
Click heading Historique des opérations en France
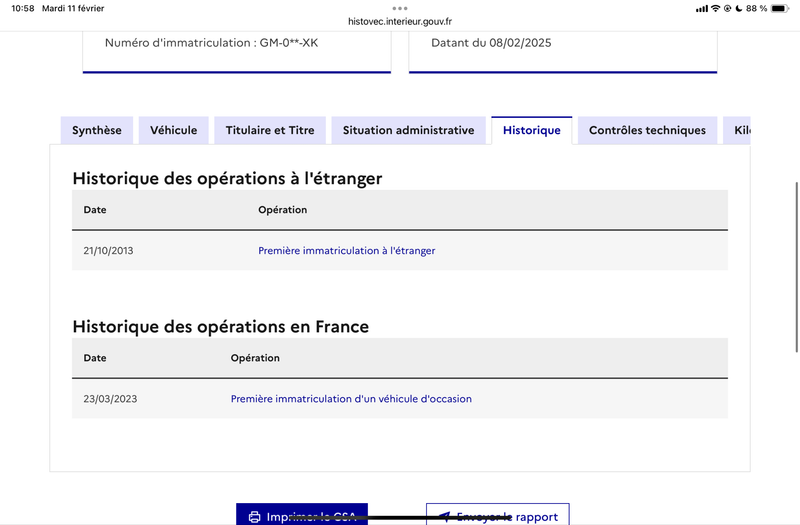click(220, 327)
